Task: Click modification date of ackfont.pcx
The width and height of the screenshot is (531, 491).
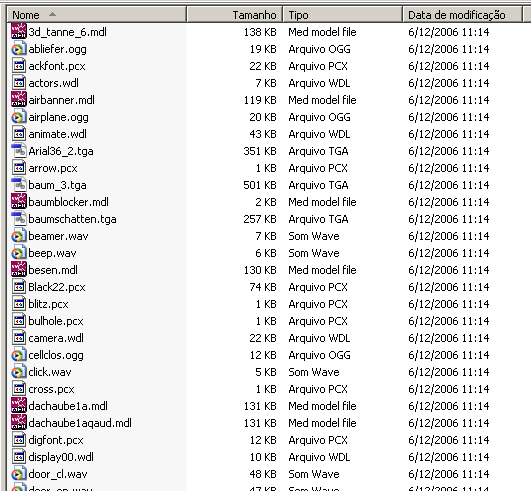Action: (448, 66)
